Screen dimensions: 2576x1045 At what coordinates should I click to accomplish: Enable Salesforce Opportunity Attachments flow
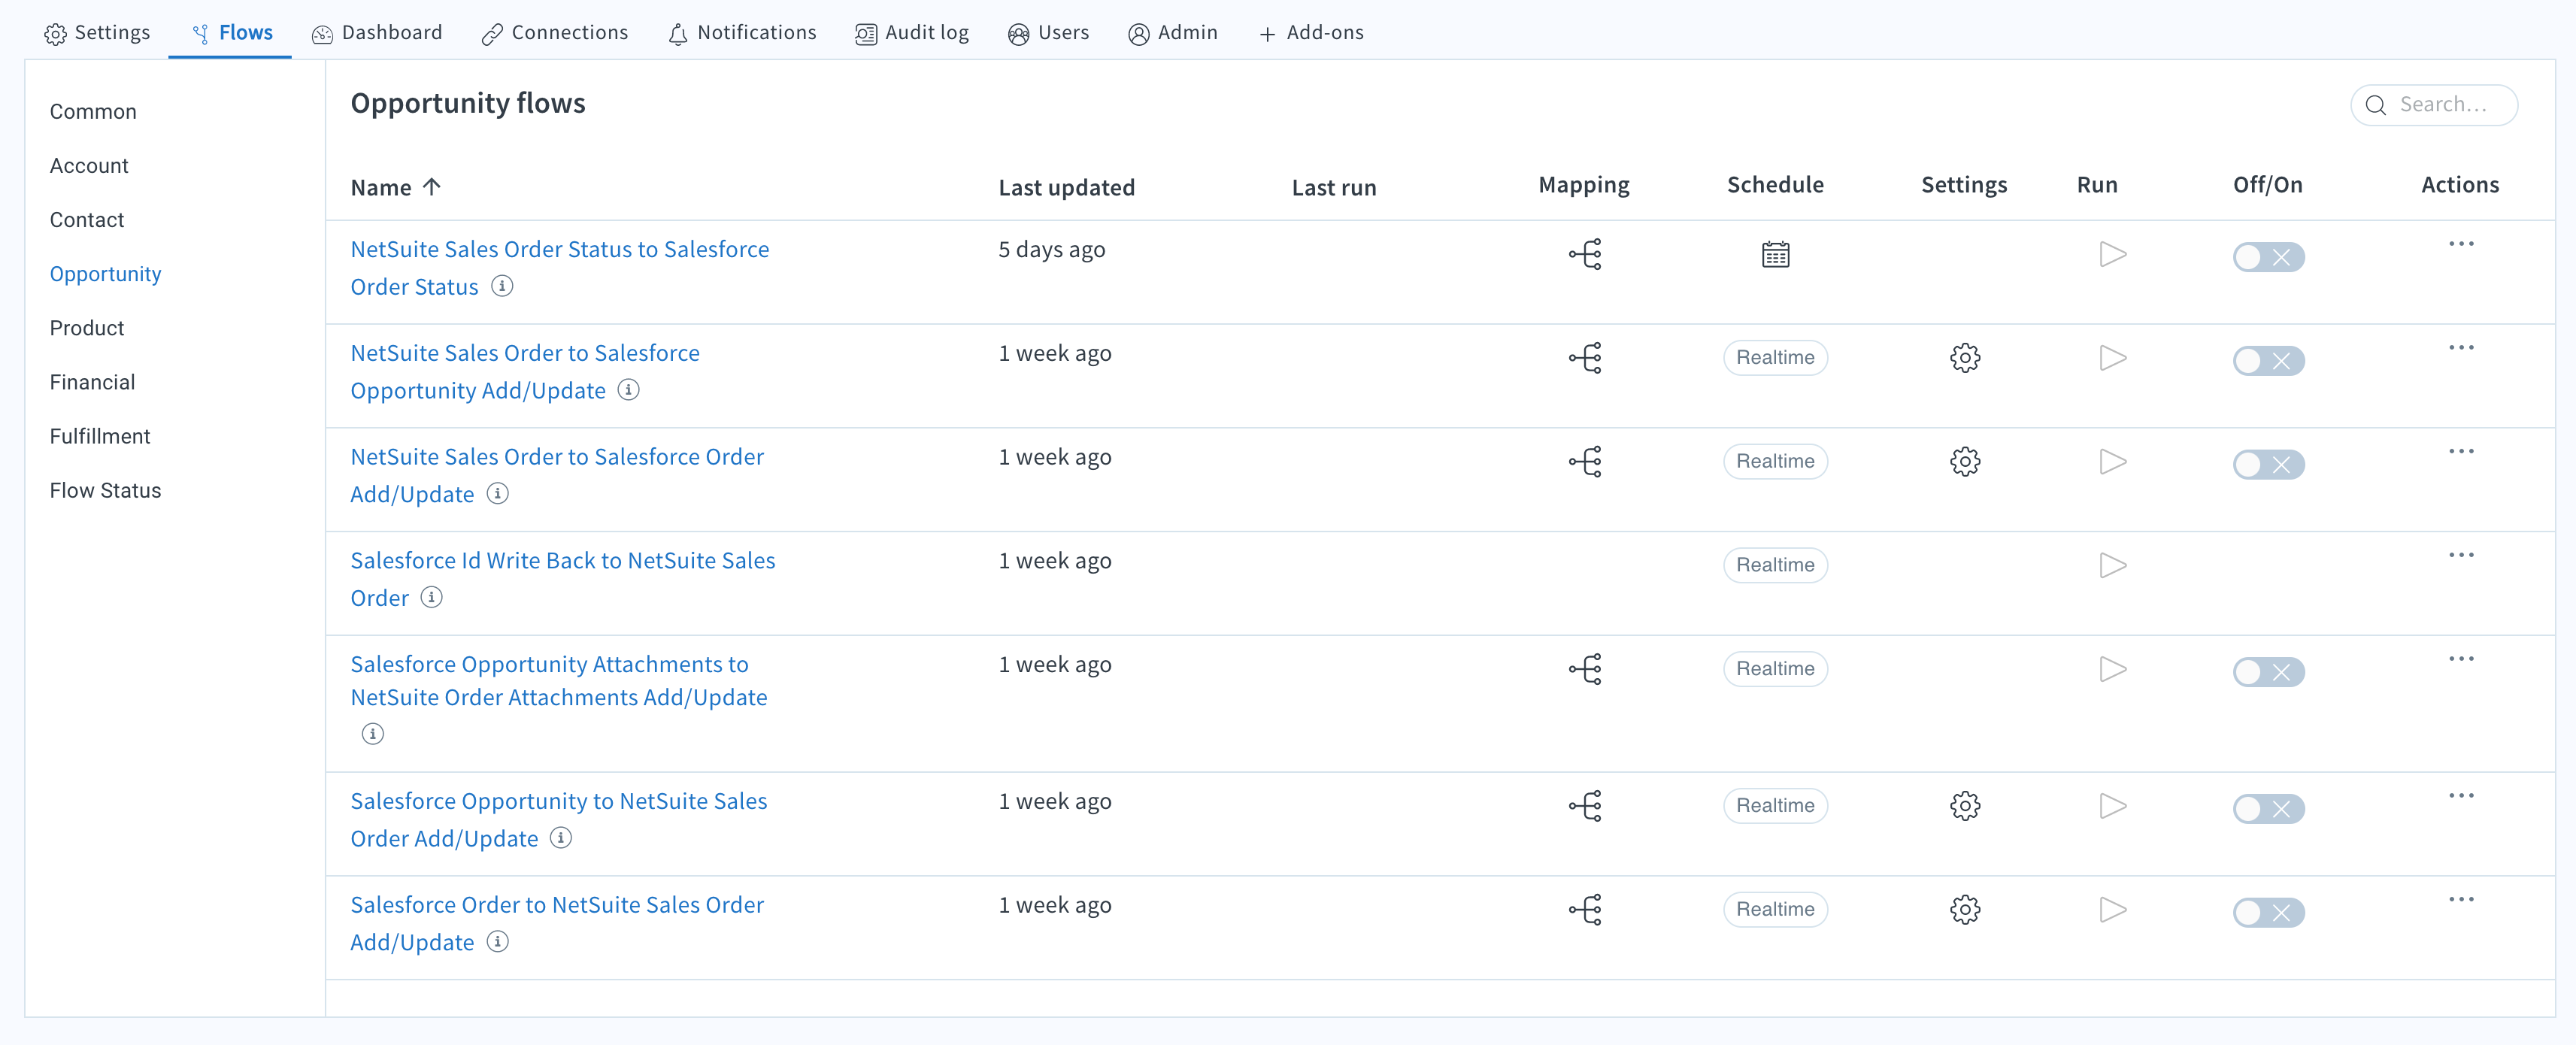pyautogui.click(x=2268, y=672)
